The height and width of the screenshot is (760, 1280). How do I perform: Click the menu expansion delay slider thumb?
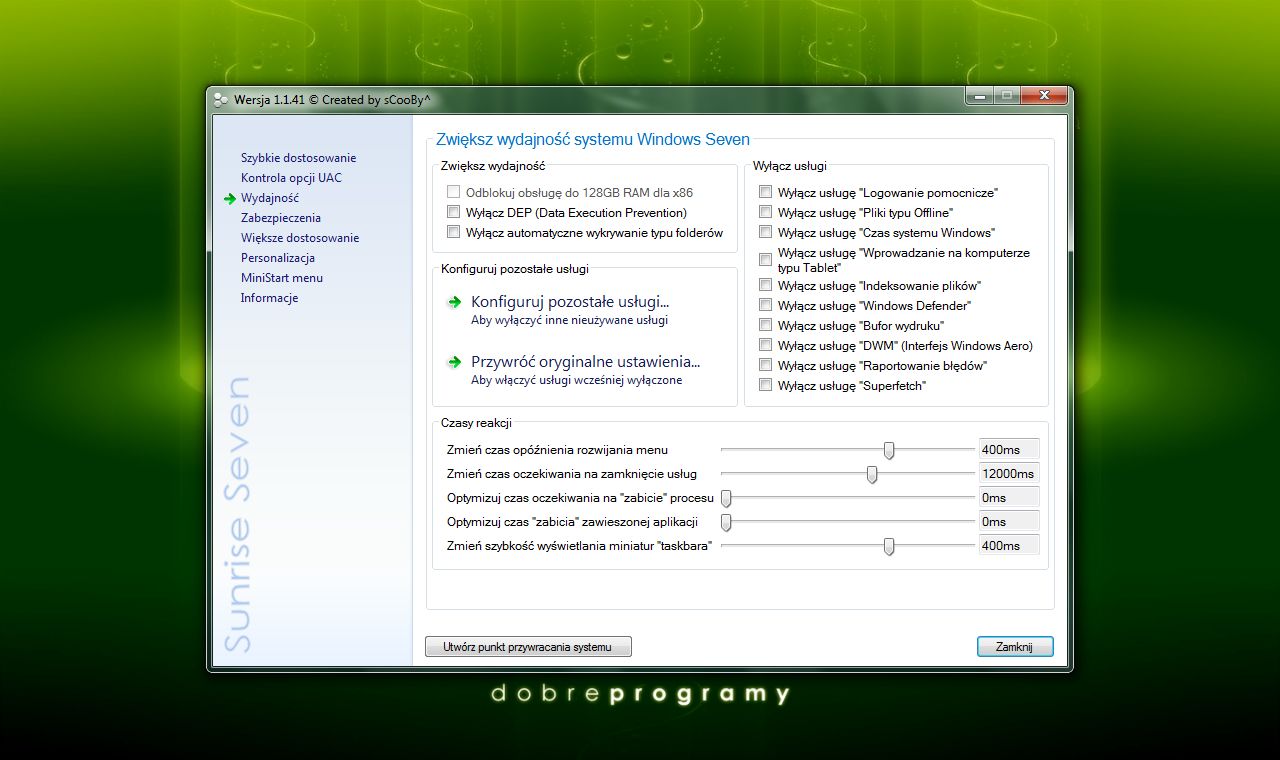point(889,450)
